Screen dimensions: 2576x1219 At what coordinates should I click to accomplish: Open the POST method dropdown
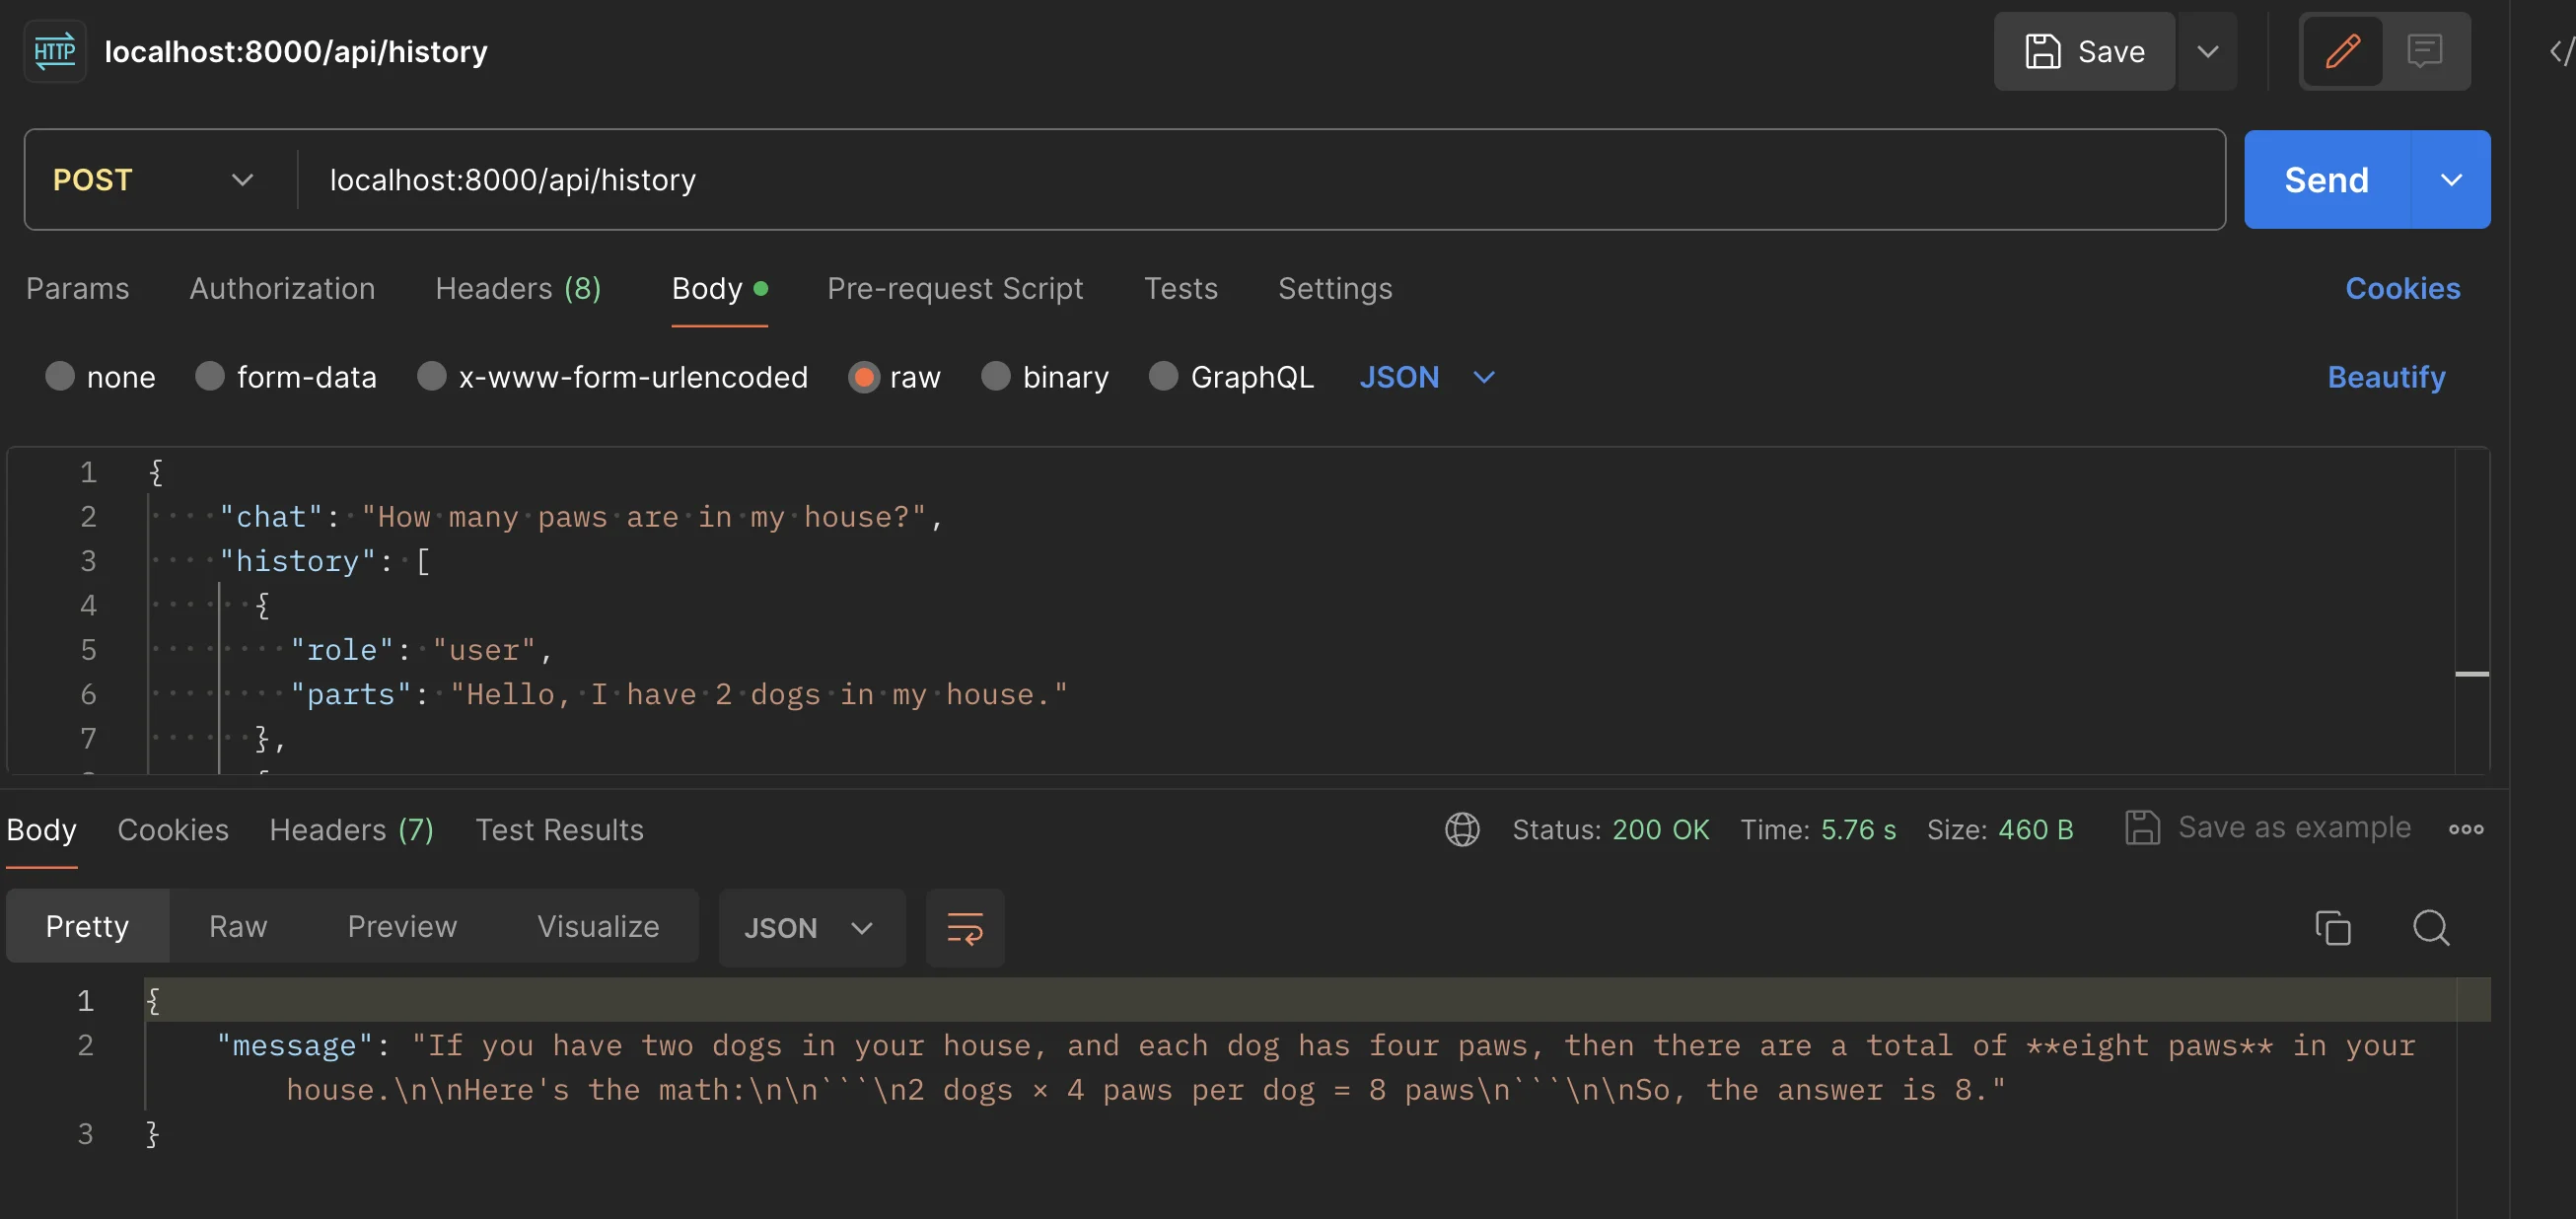pyautogui.click(x=155, y=180)
